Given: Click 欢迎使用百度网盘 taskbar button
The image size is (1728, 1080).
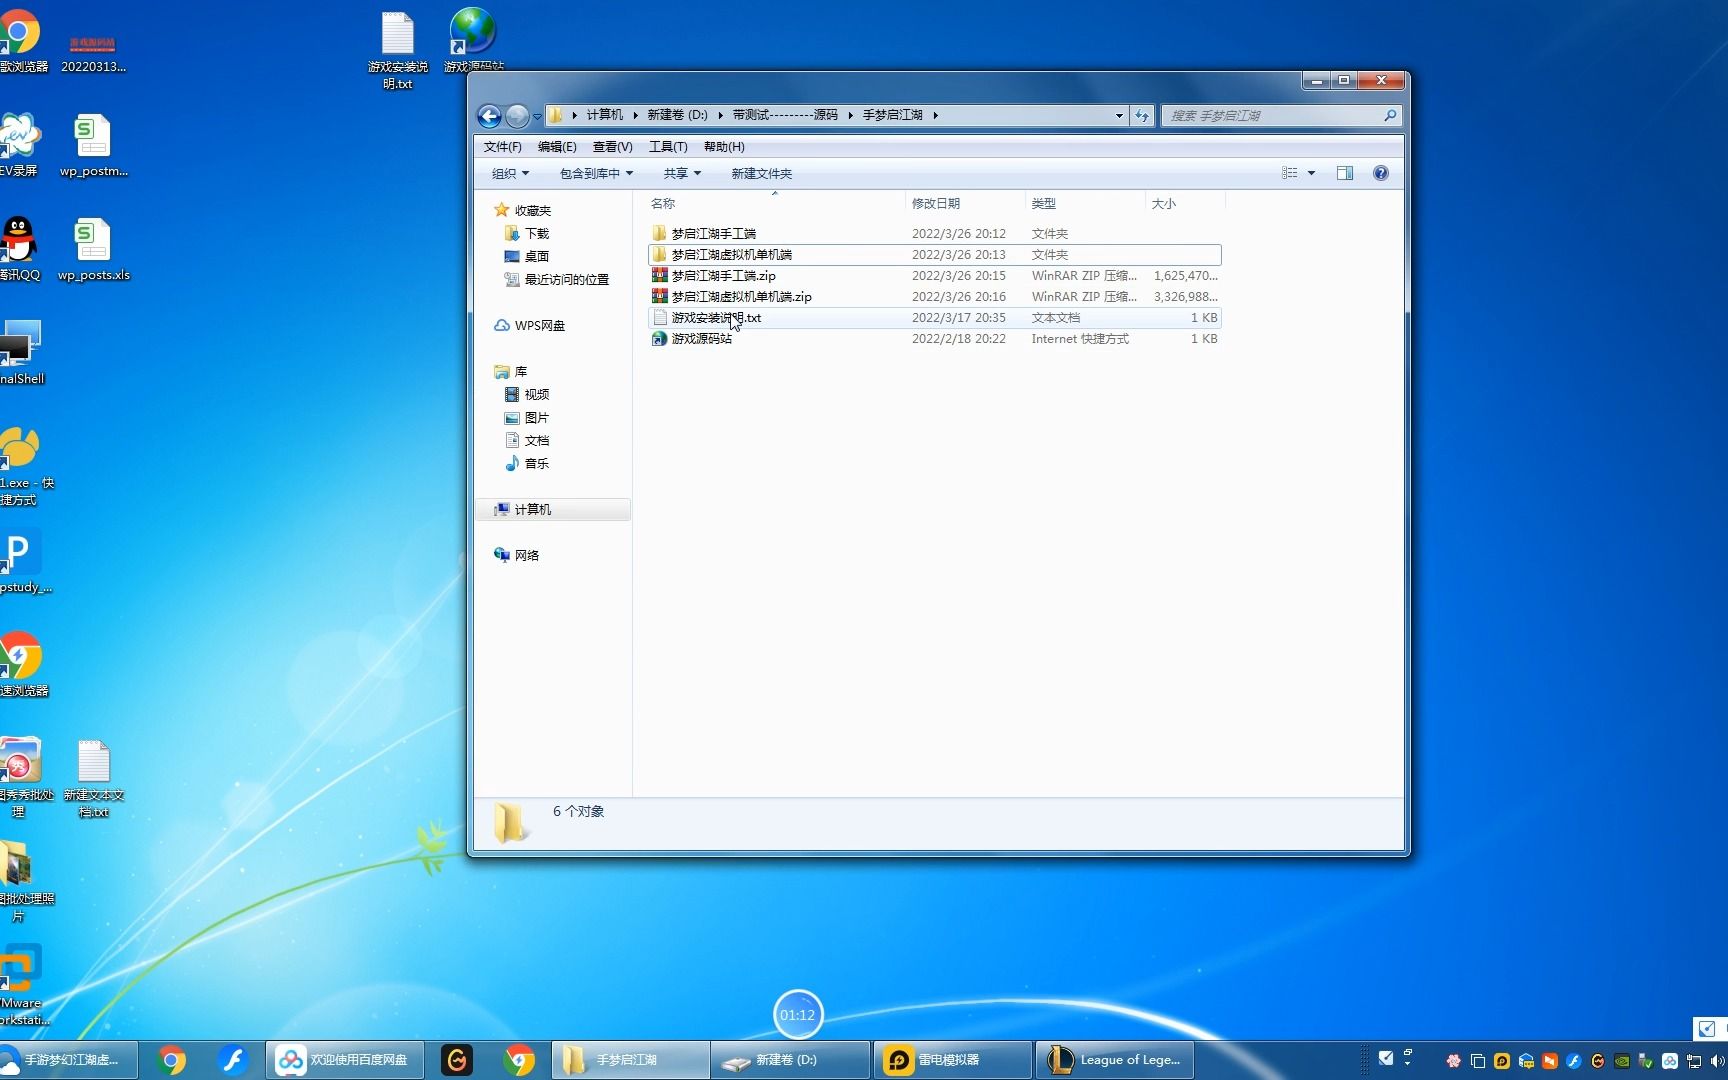Looking at the screenshot, I should coord(345,1060).
